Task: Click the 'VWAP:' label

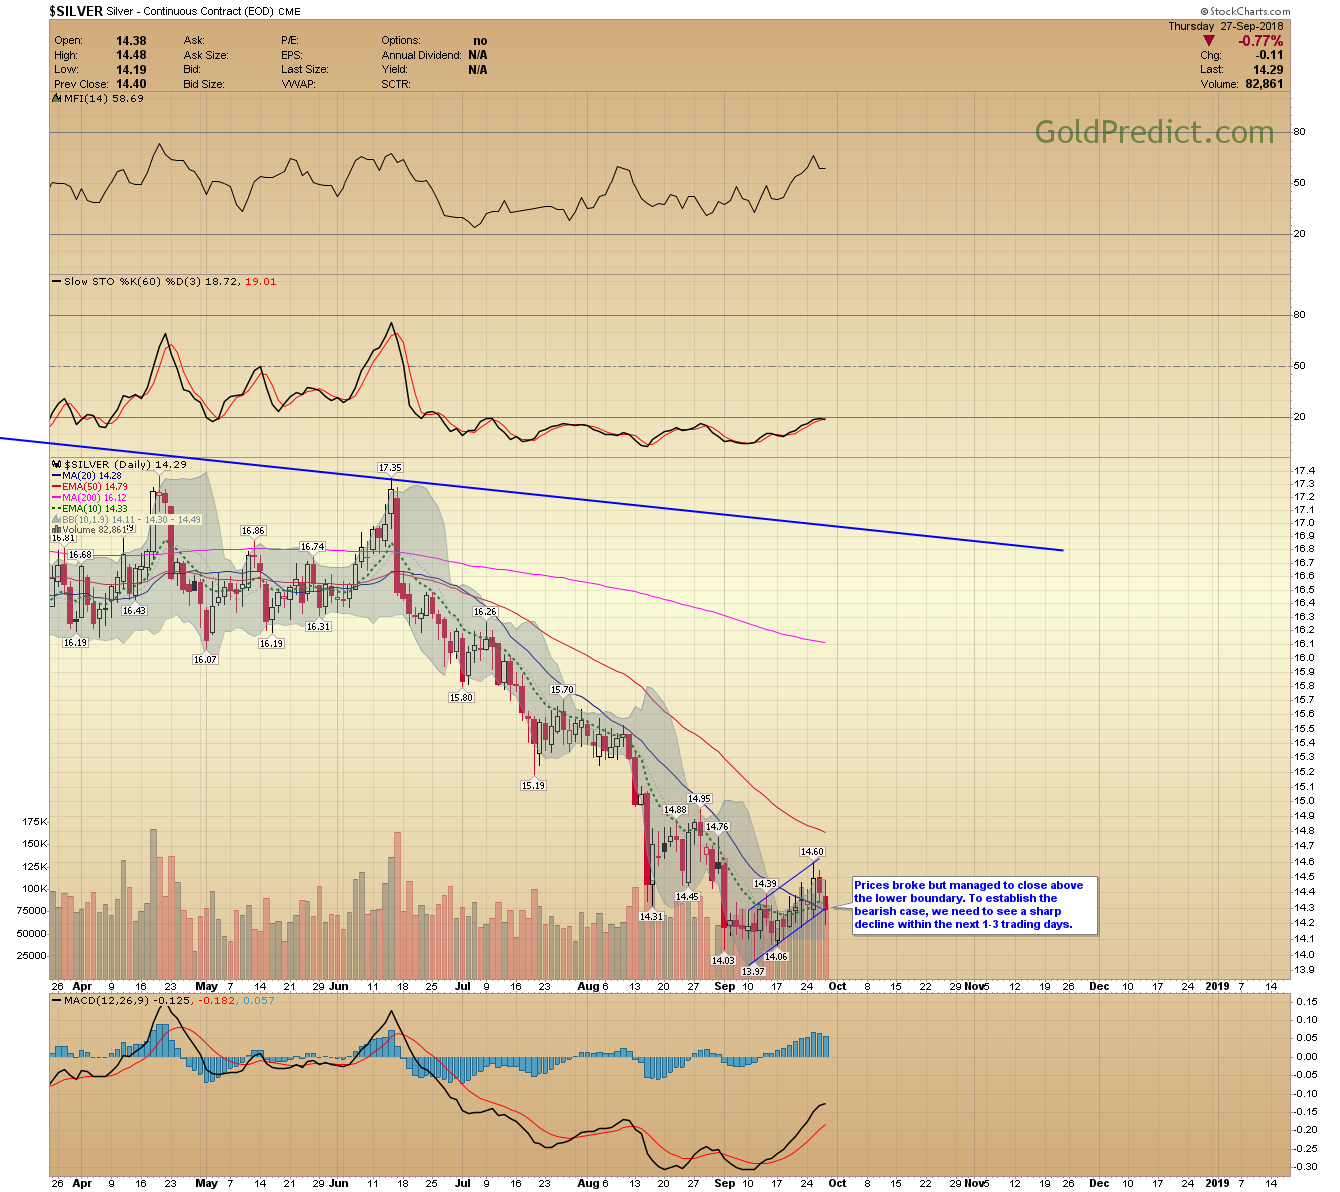Action: [x=298, y=84]
